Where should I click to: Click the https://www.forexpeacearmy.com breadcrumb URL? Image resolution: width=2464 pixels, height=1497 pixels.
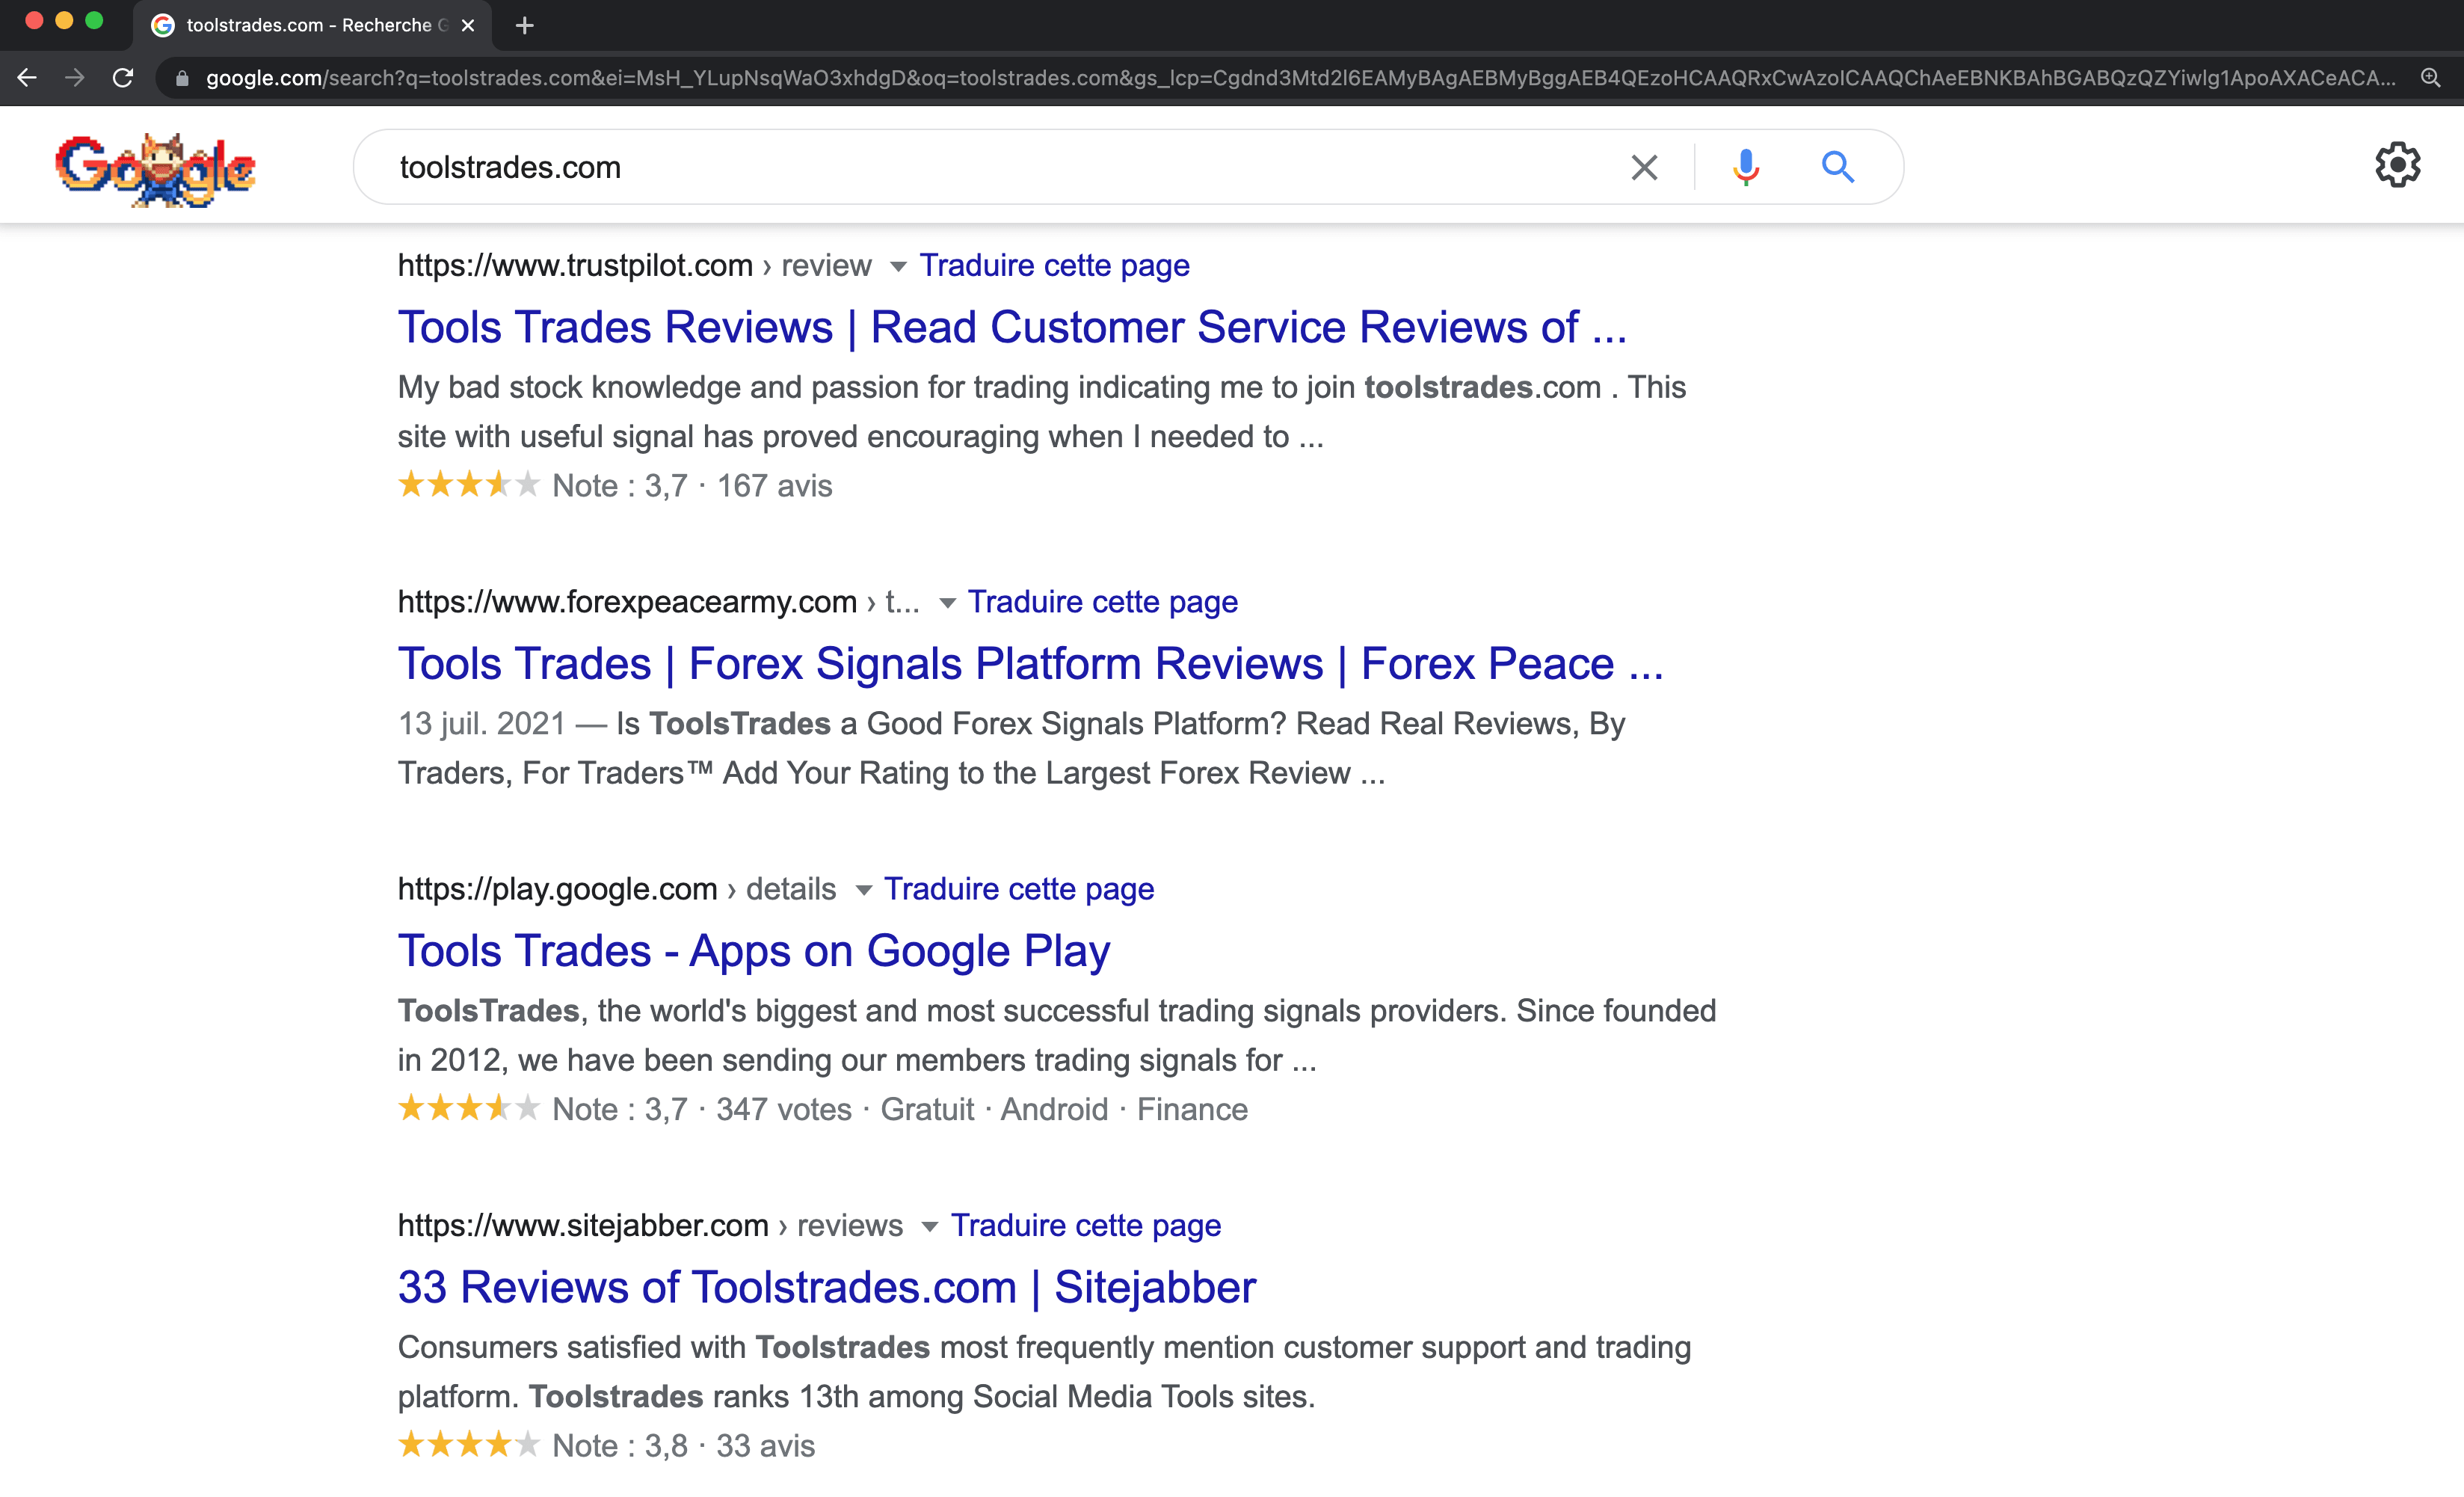[627, 602]
